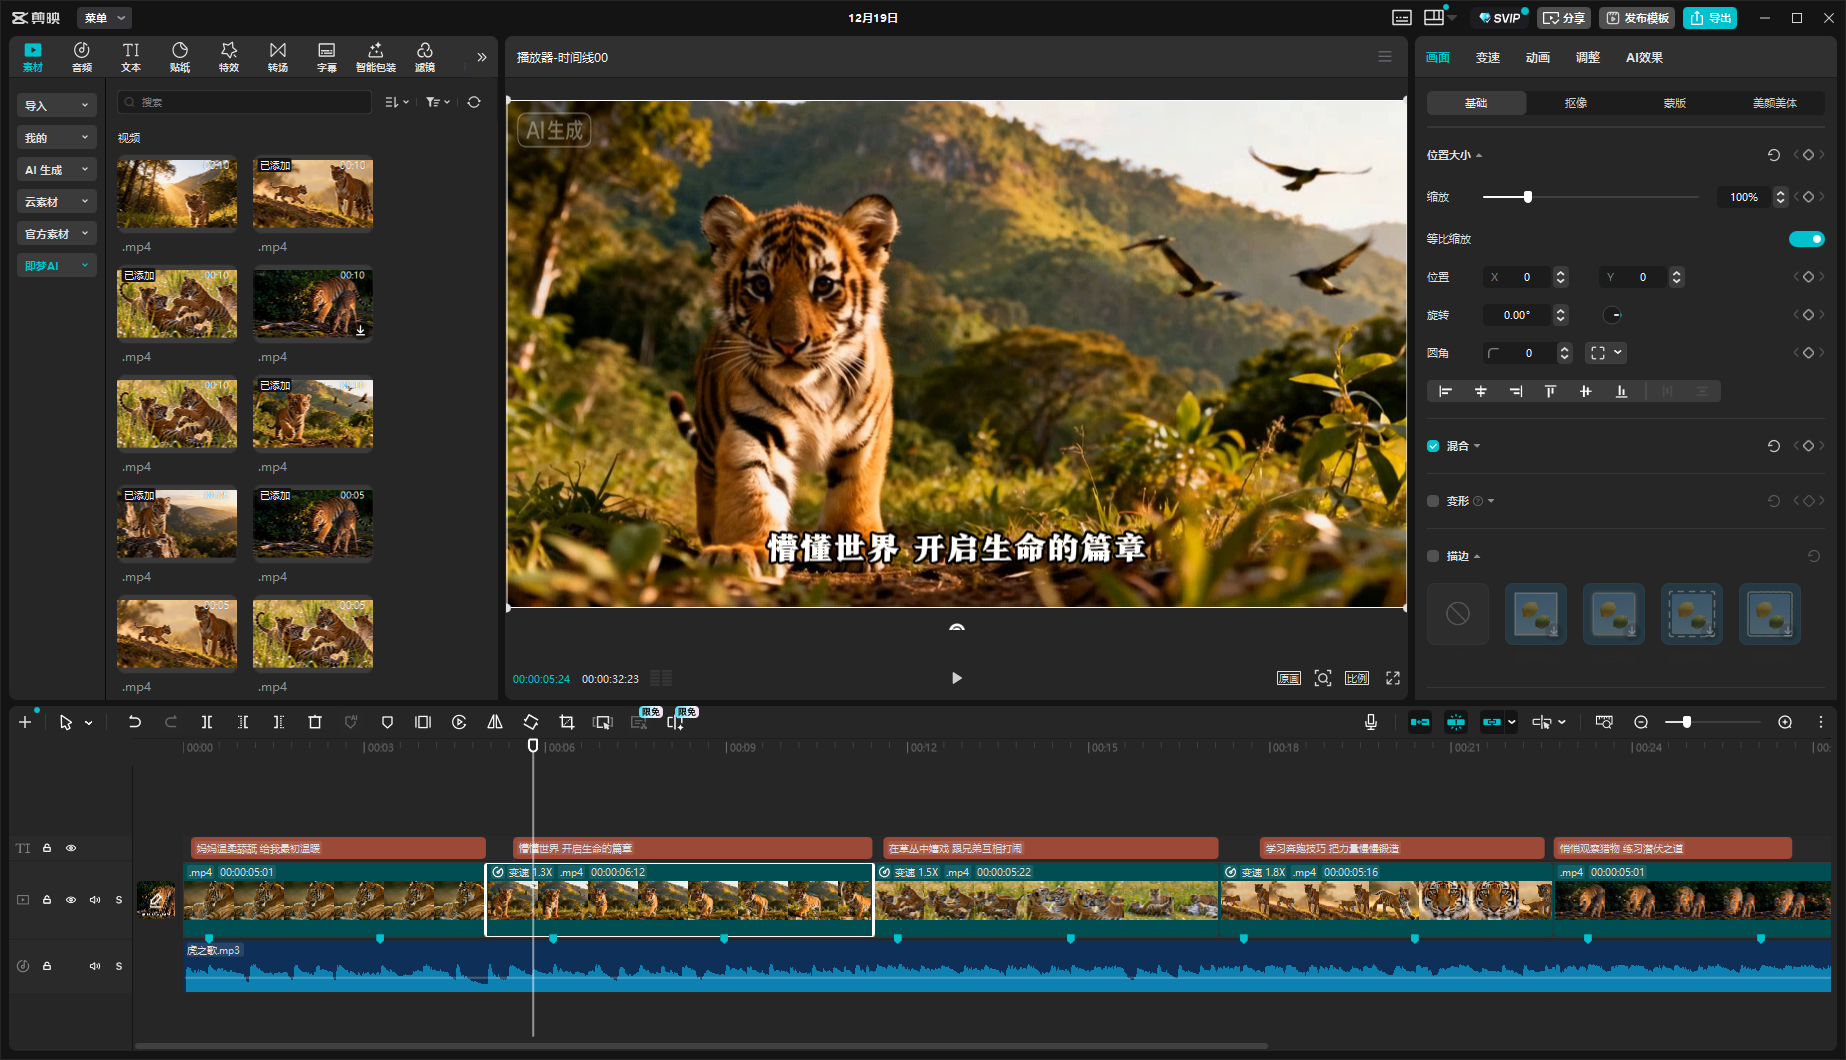This screenshot has height=1060, width=1846.
Task: Click the 导出 export button
Action: click(x=1710, y=18)
